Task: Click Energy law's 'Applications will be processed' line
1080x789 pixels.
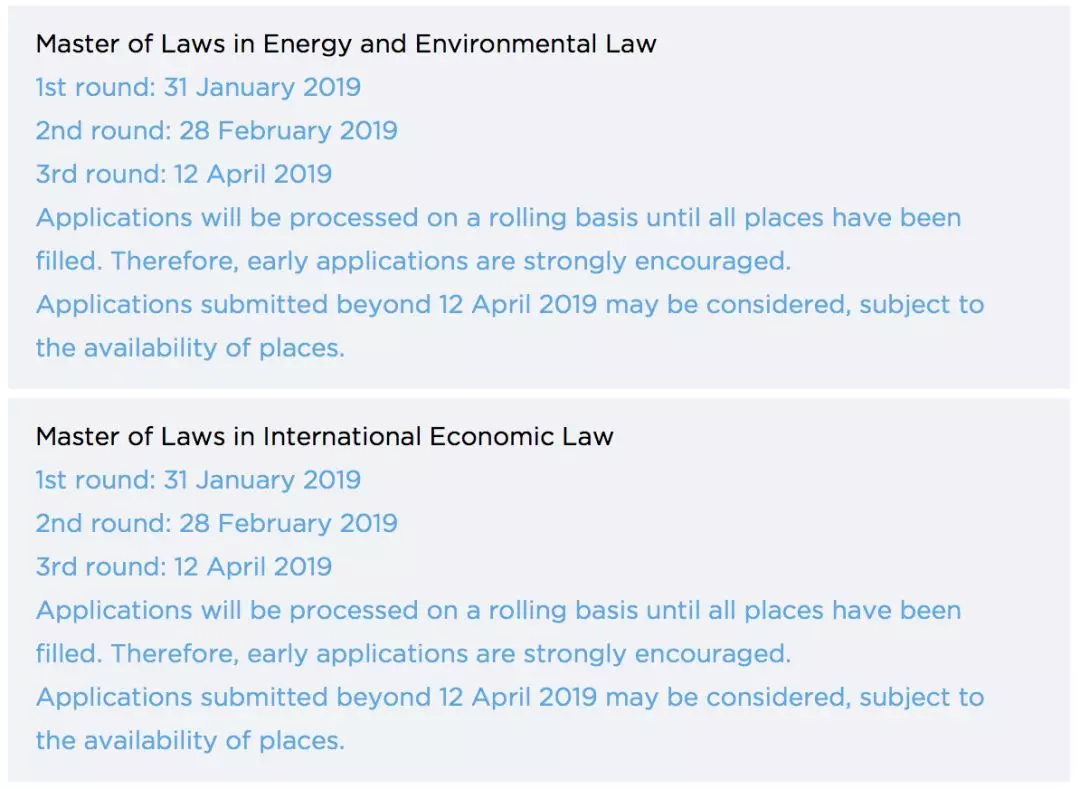Action: [x=498, y=218]
